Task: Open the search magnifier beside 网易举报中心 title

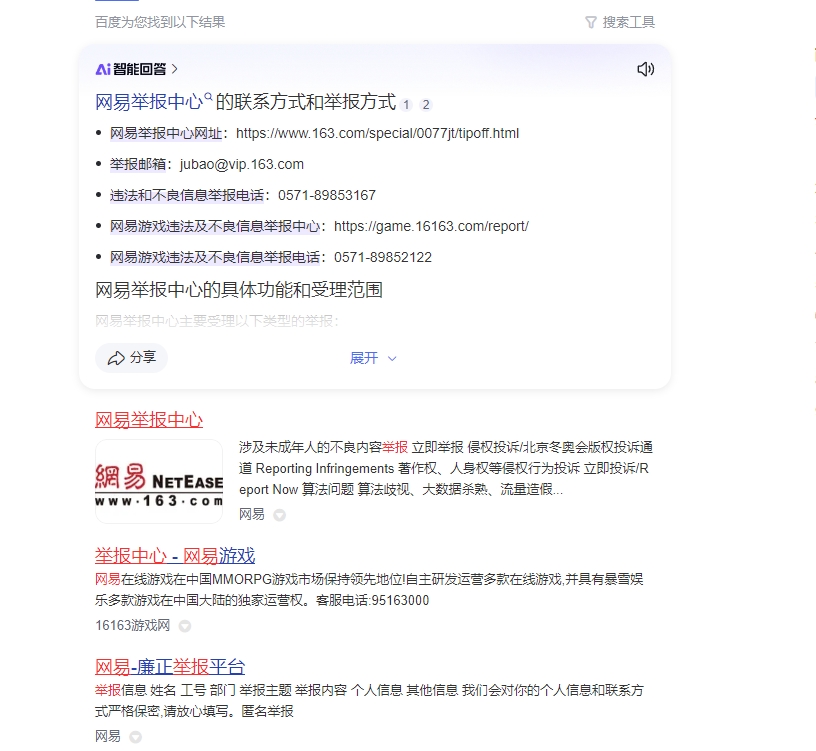Action: point(208,96)
